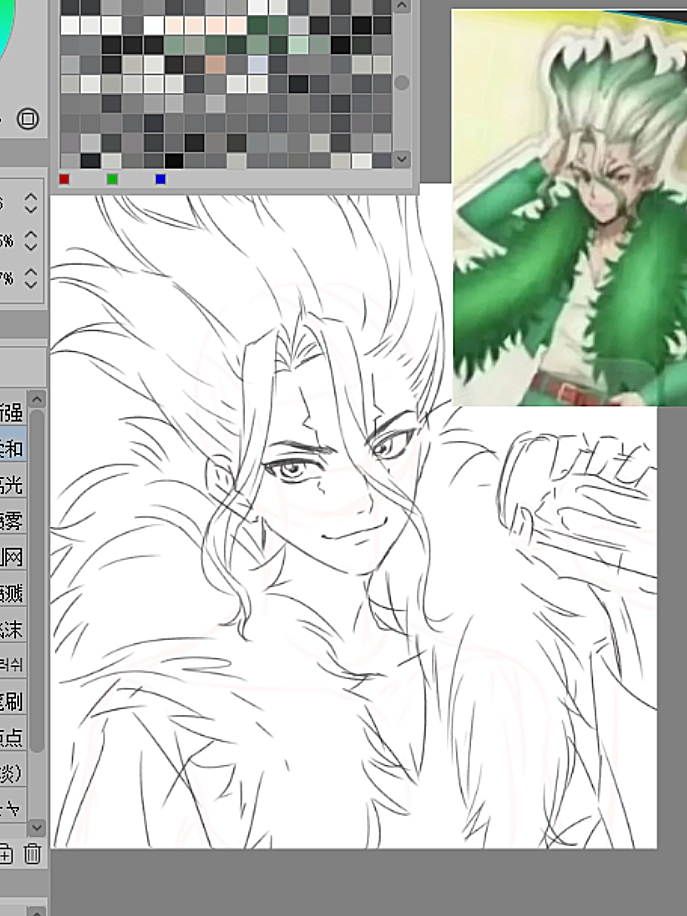Screen dimensions: 687x916
Task: Click the round scroll thumb of the color set
Action: (401, 82)
